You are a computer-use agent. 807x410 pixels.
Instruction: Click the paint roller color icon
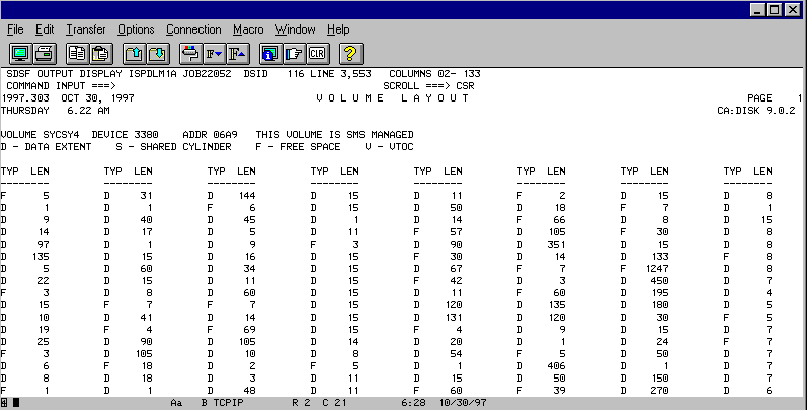click(x=190, y=54)
